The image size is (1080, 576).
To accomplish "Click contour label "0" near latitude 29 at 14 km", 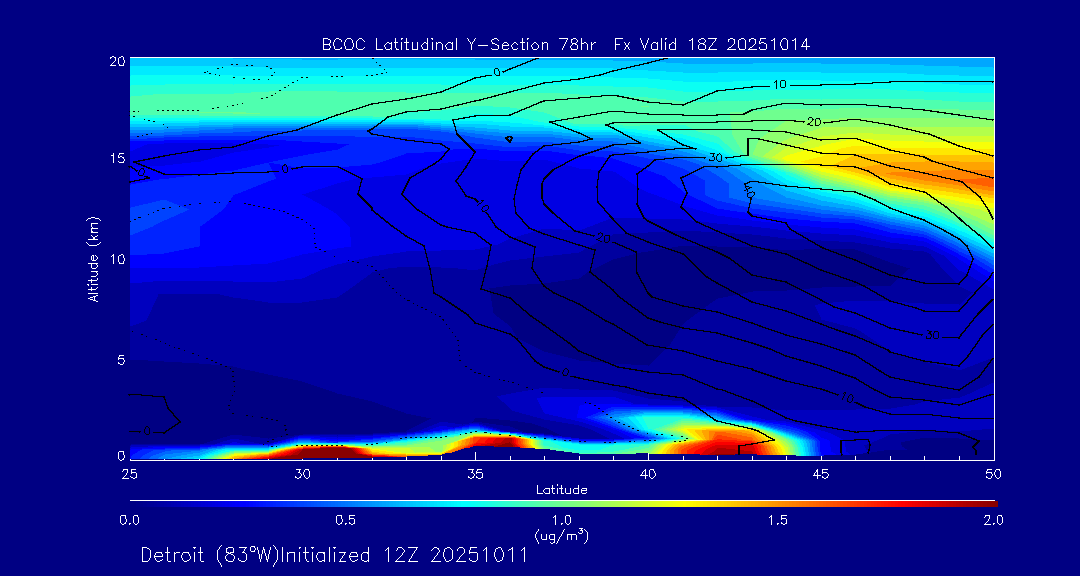I will pos(284,169).
